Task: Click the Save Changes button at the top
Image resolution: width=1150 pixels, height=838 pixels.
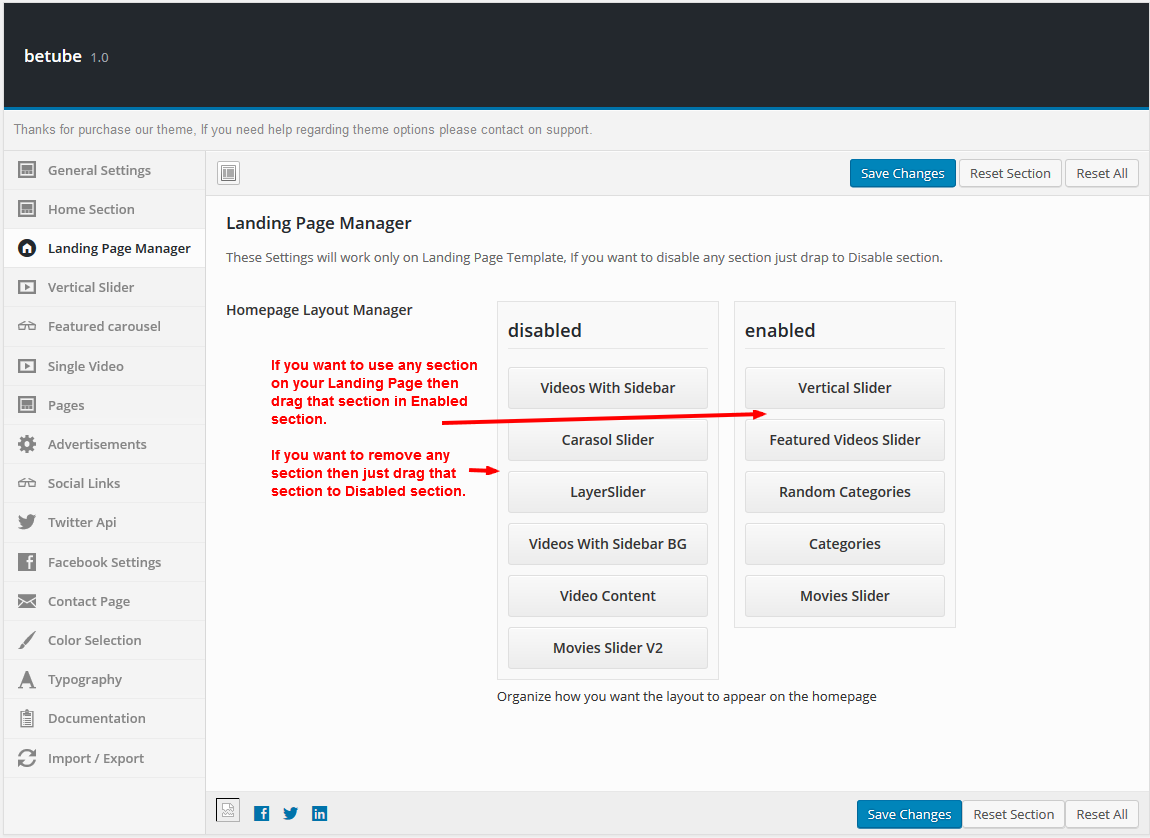Action: point(902,172)
